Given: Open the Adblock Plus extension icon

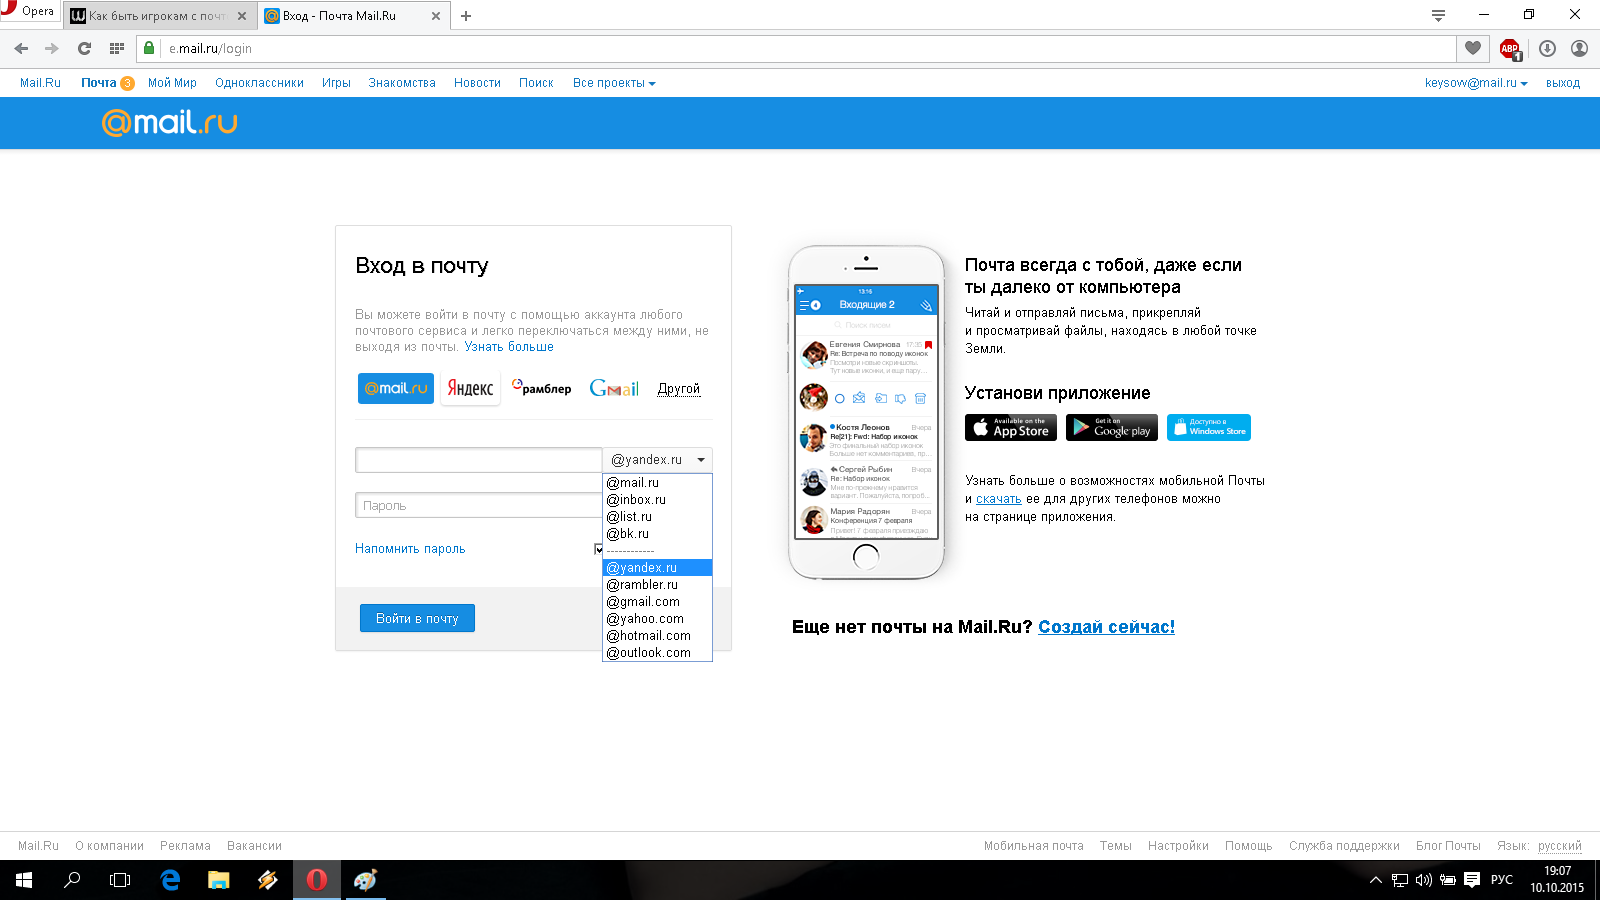Looking at the screenshot, I should [1510, 48].
